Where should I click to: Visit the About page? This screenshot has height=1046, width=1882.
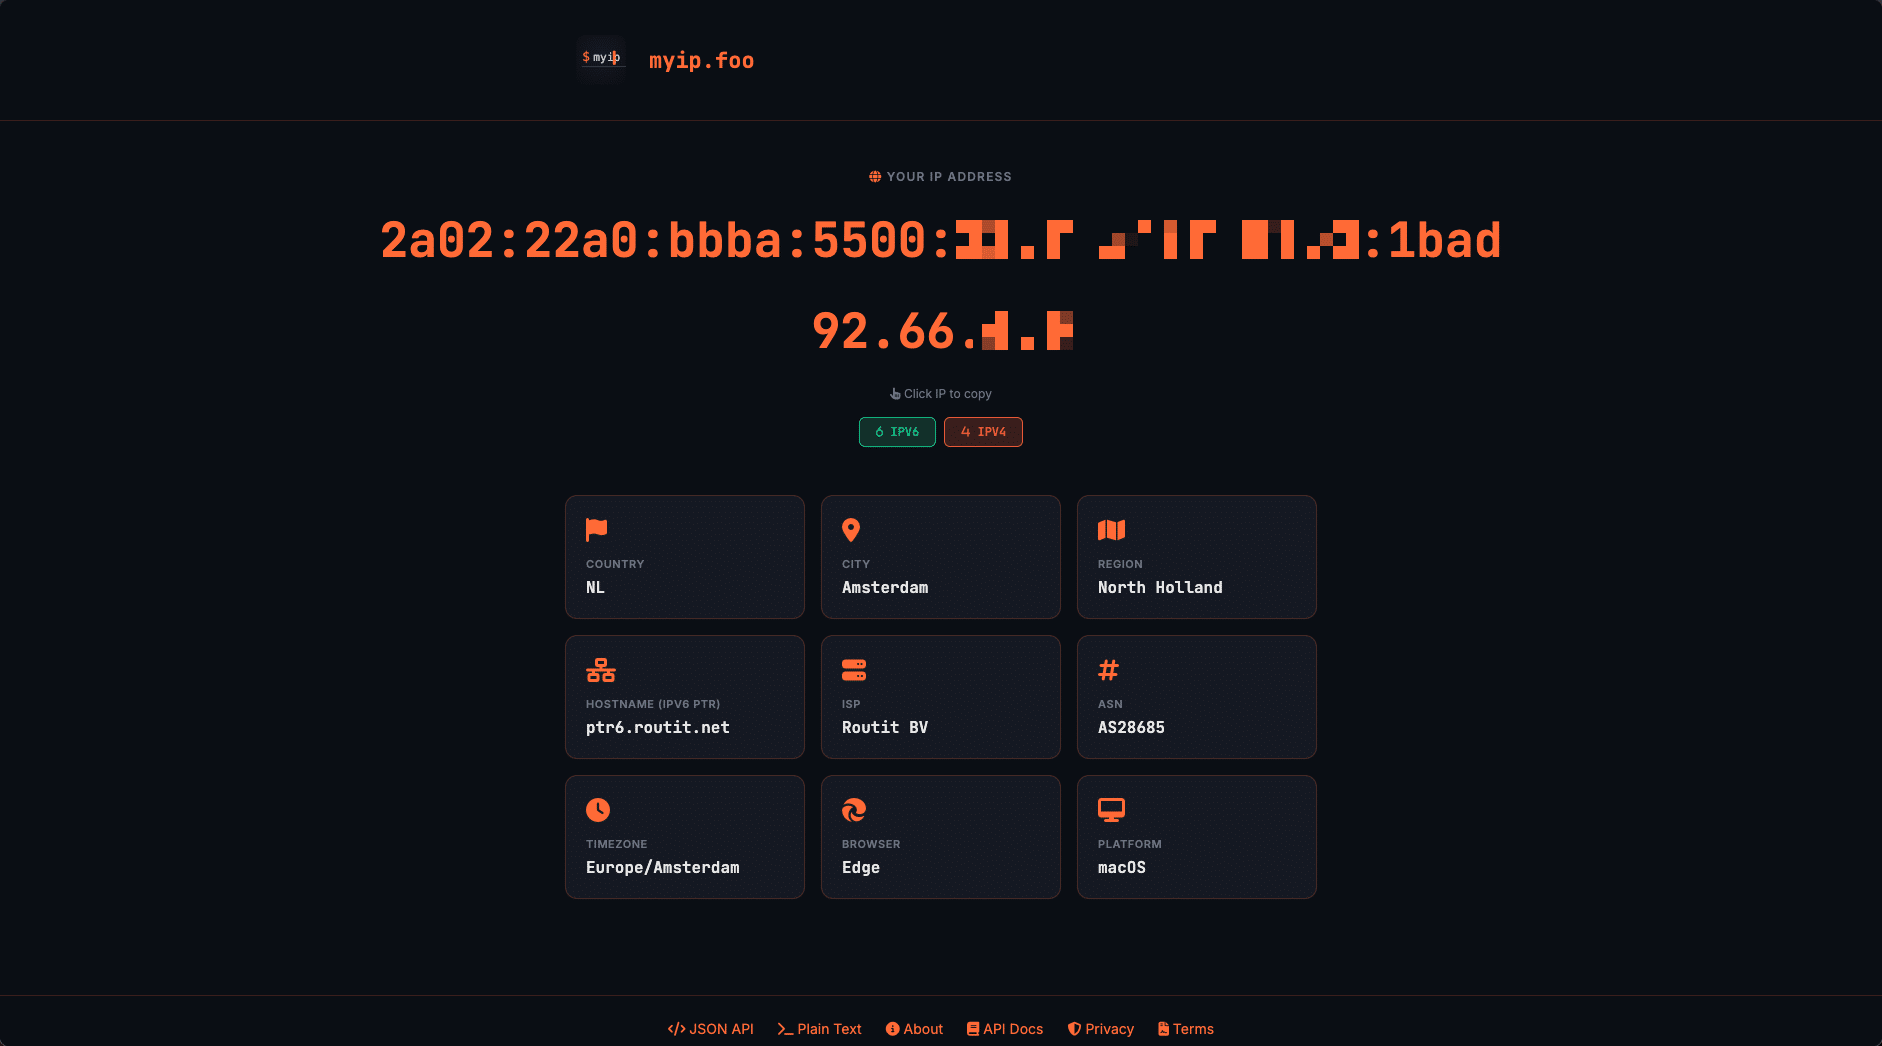pyautogui.click(x=914, y=1028)
